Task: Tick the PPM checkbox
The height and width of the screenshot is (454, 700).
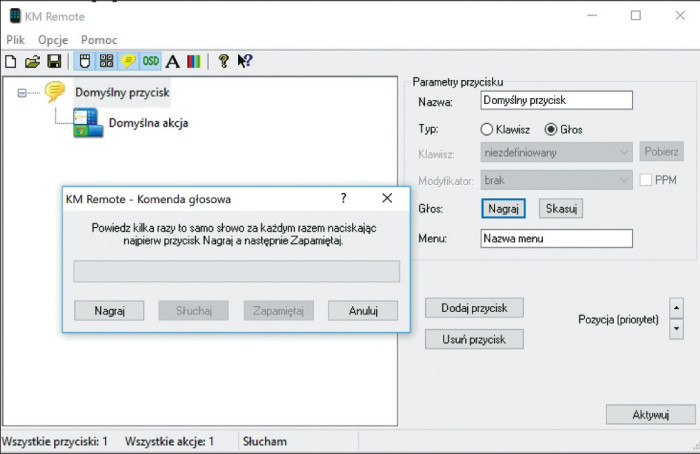Action: pyautogui.click(x=646, y=180)
